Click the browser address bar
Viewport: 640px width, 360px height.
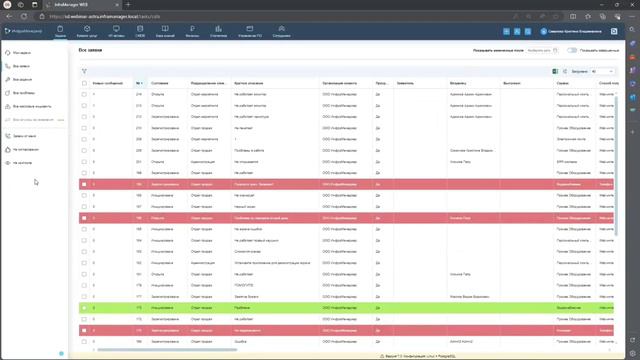click(278, 16)
